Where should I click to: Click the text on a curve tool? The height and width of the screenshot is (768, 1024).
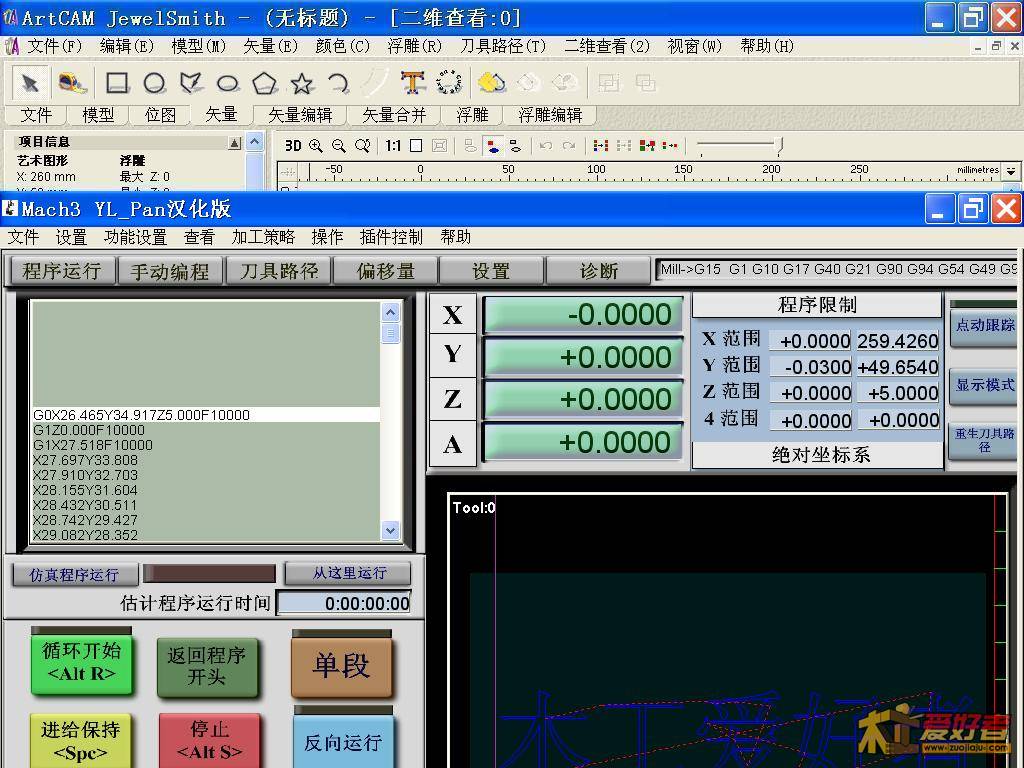tap(449, 83)
